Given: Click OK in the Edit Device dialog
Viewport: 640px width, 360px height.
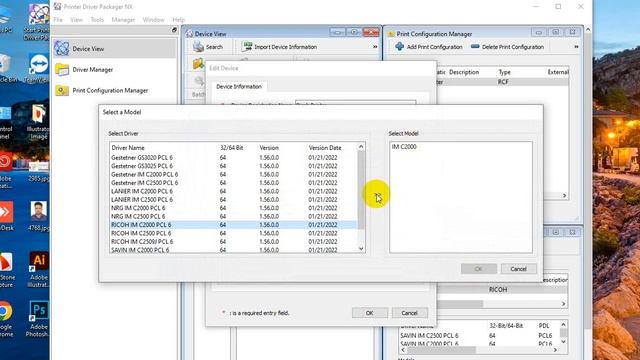Looking at the screenshot, I should coord(370,313).
